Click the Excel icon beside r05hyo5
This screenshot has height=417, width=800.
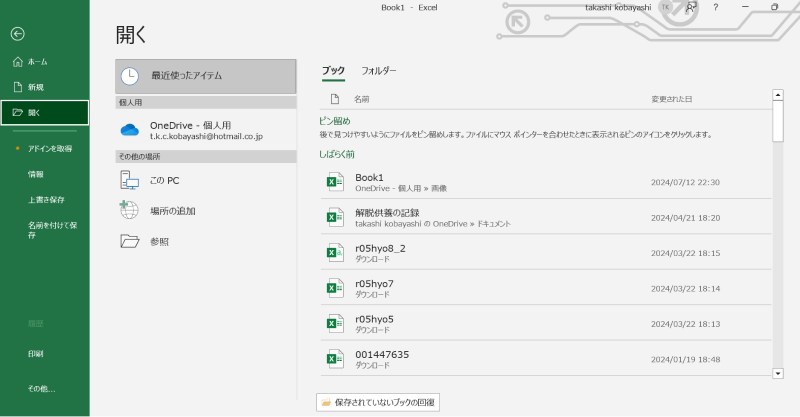335,324
